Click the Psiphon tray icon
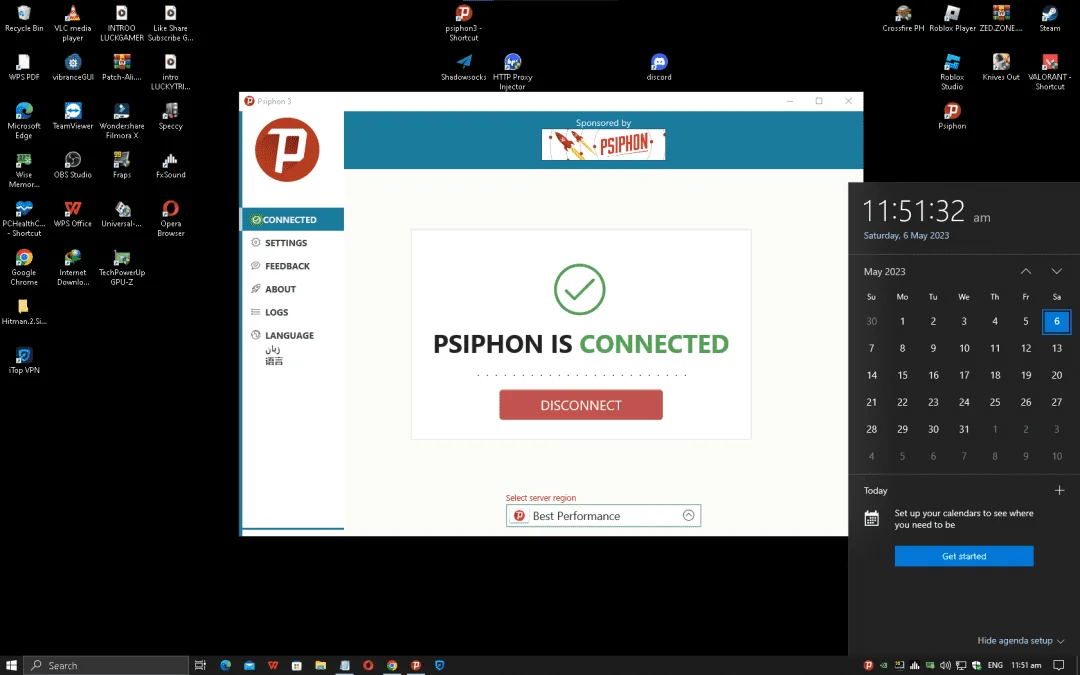The width and height of the screenshot is (1080, 675). coord(868,665)
